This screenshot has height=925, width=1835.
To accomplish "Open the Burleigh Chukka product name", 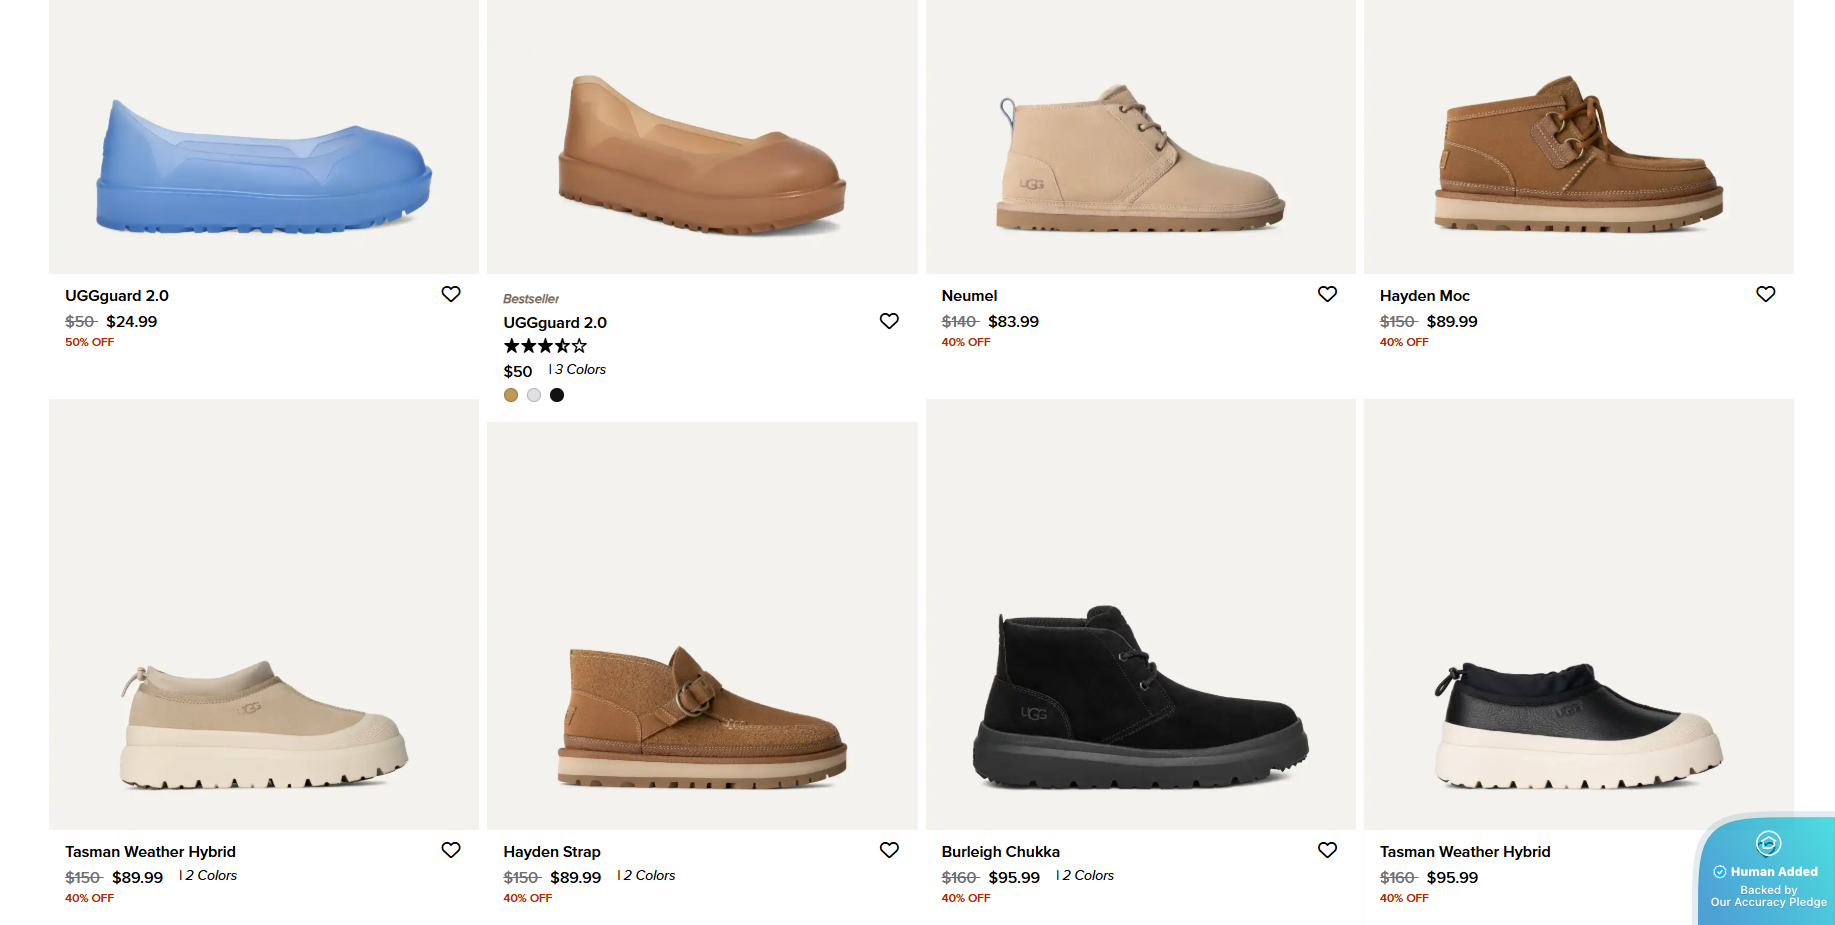I will [1000, 851].
